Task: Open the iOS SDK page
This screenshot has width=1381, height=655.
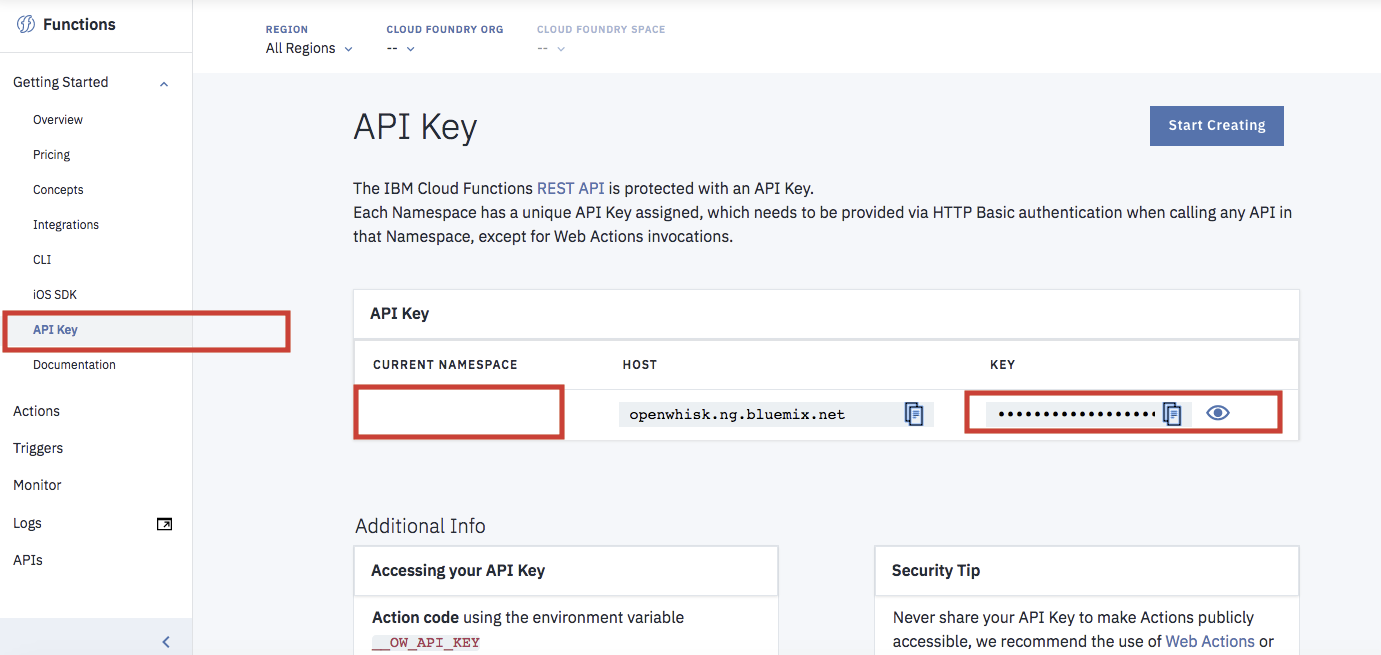Action: coord(55,295)
